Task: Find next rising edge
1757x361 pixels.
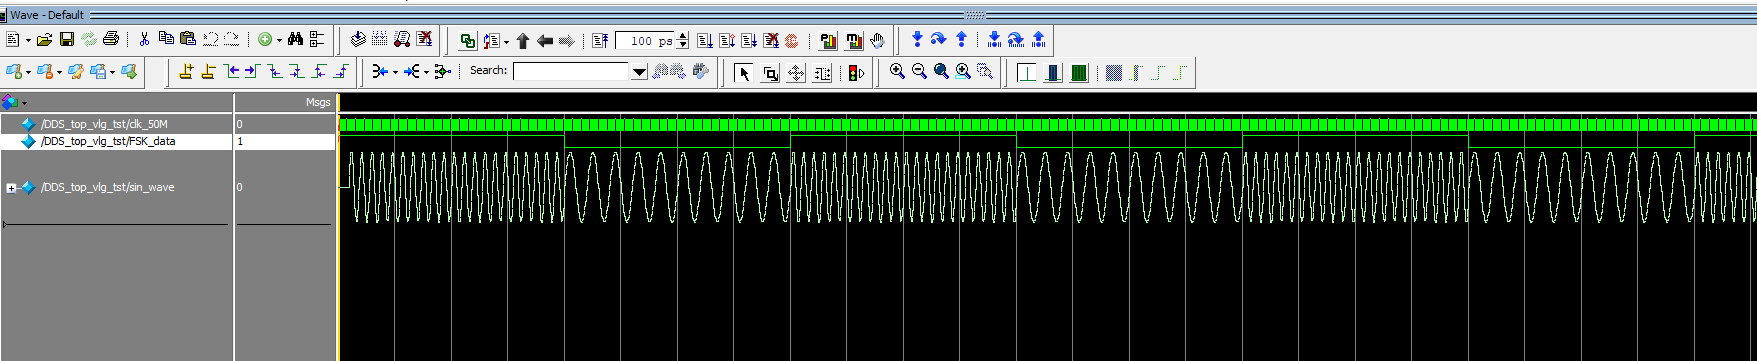Action: tap(341, 71)
